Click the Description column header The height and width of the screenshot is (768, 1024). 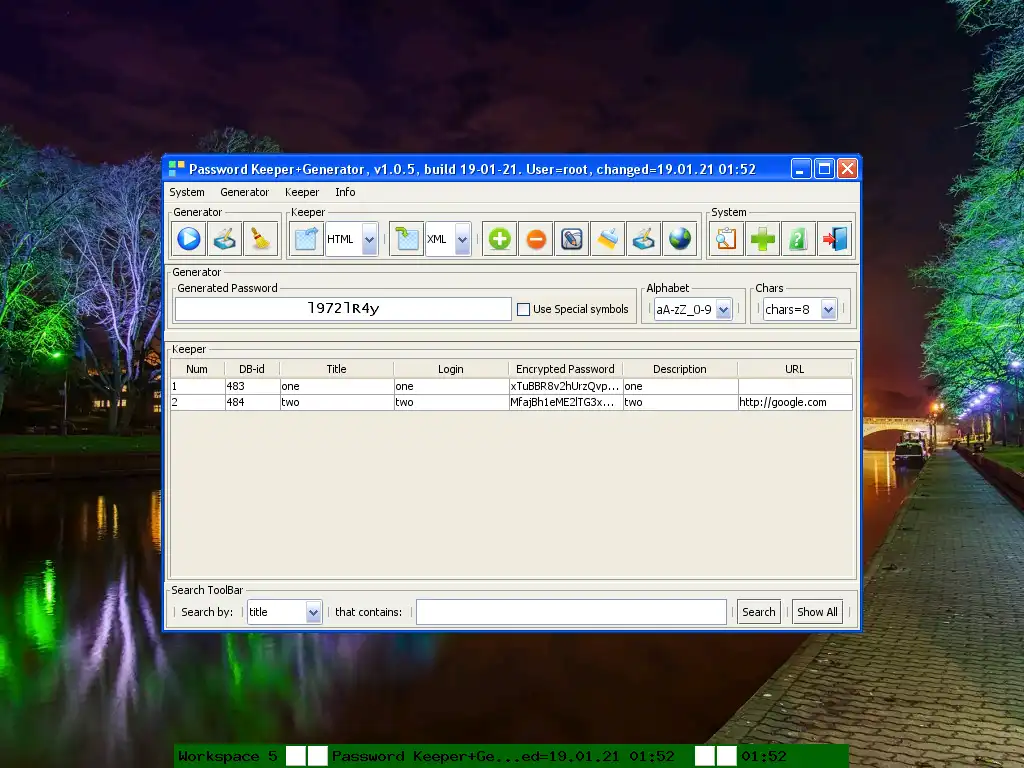click(x=680, y=369)
